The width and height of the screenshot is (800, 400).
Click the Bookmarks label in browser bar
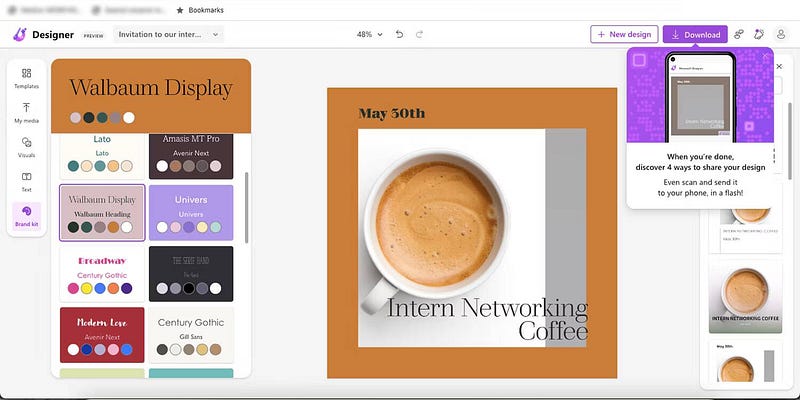click(206, 10)
